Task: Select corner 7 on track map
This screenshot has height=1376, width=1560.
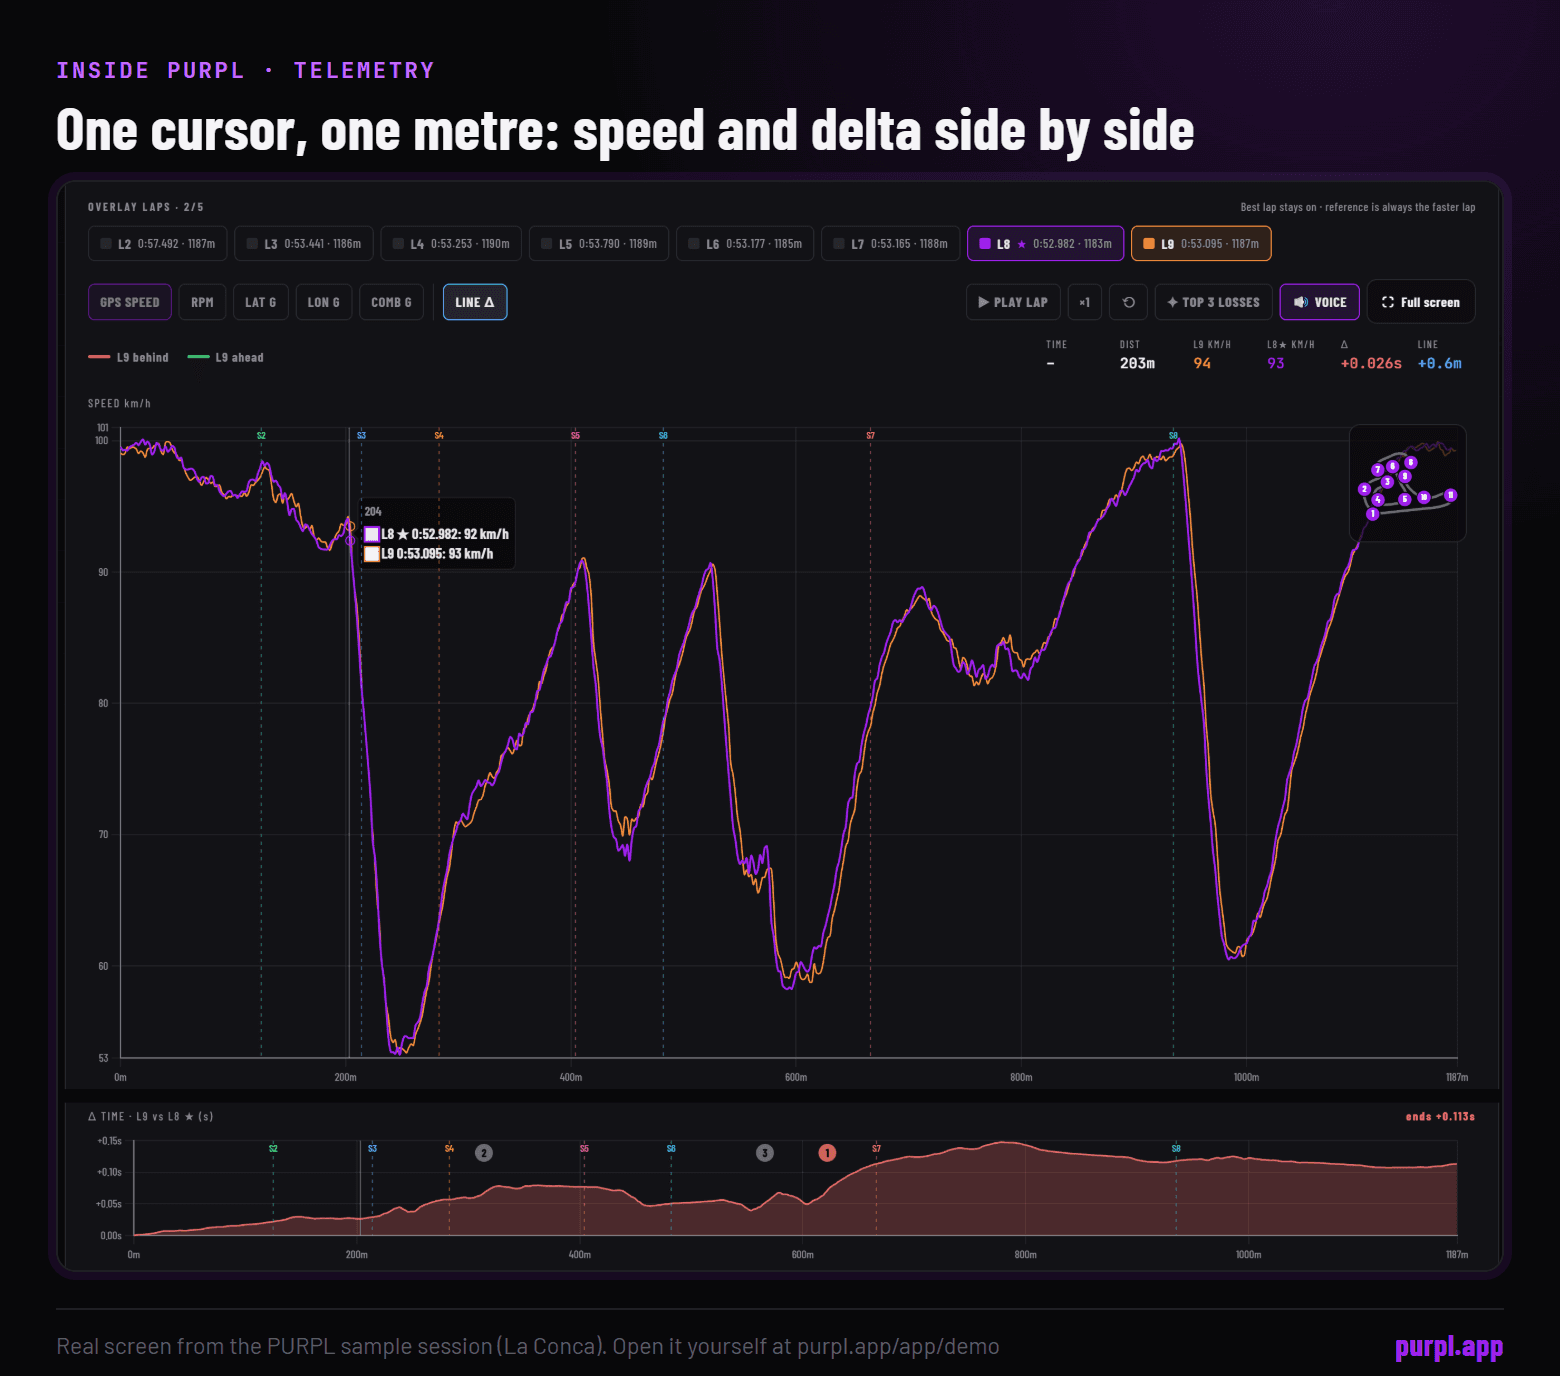Action: pyautogui.click(x=1377, y=469)
